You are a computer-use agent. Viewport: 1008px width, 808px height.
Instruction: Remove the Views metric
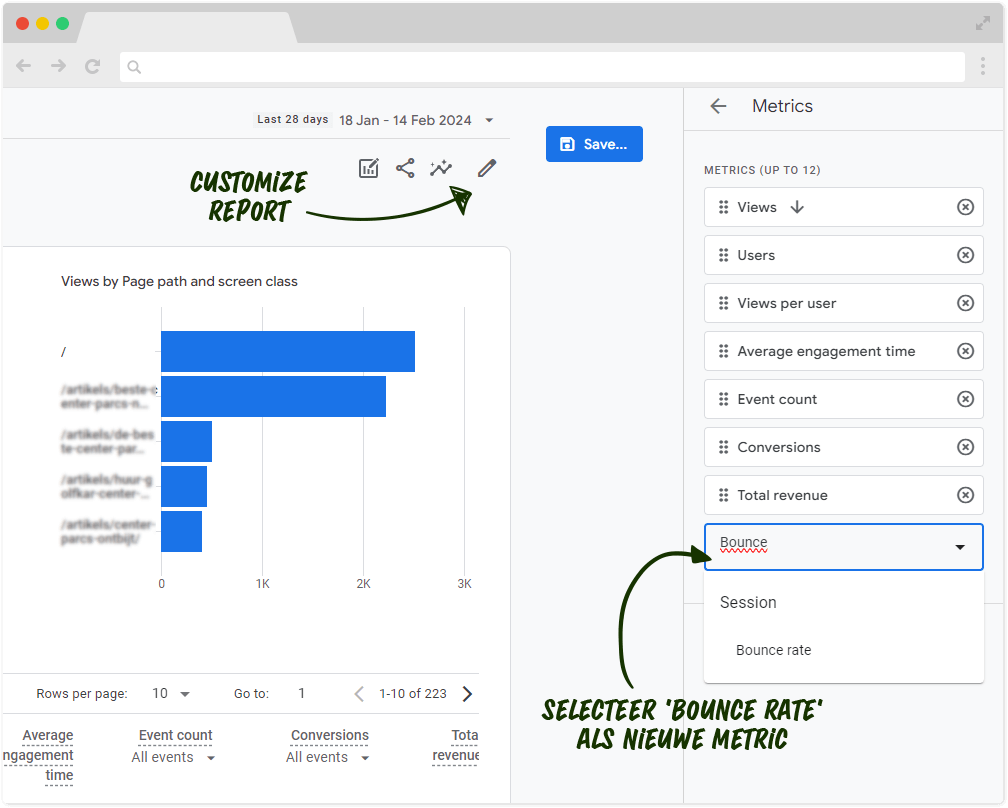965,207
